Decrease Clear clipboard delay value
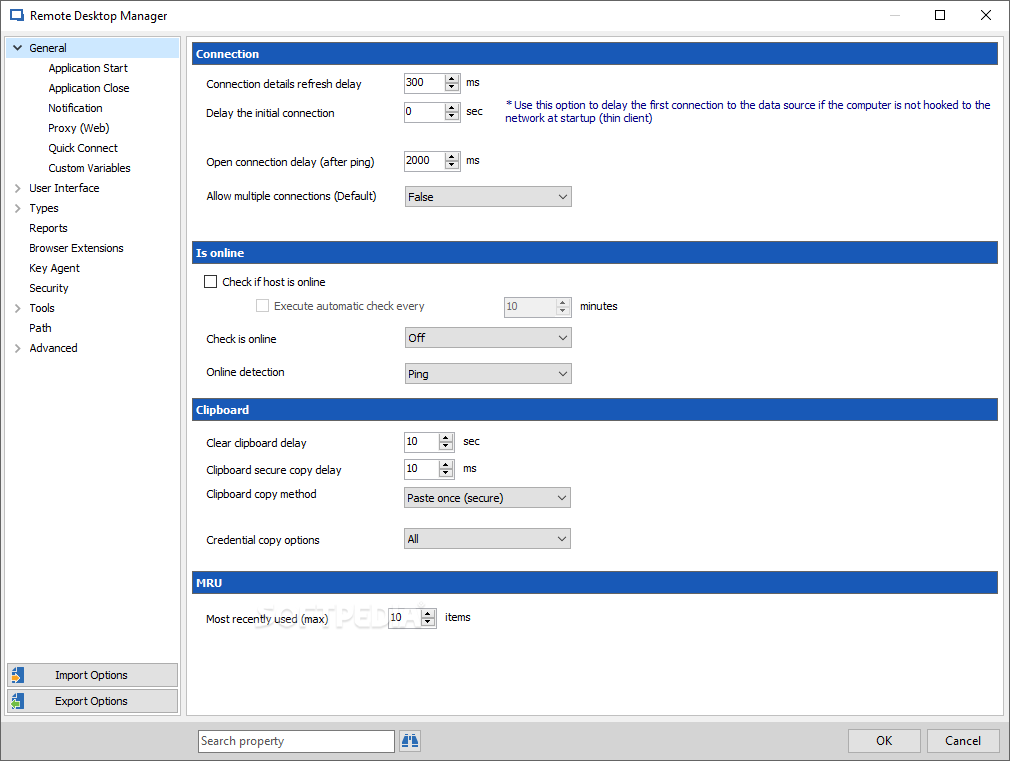 coord(446,446)
